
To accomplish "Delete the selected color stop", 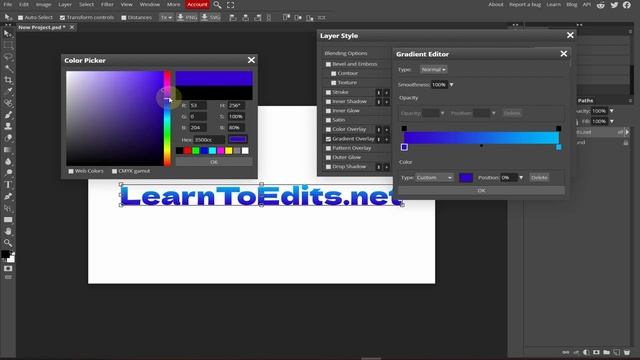I will coord(539,178).
